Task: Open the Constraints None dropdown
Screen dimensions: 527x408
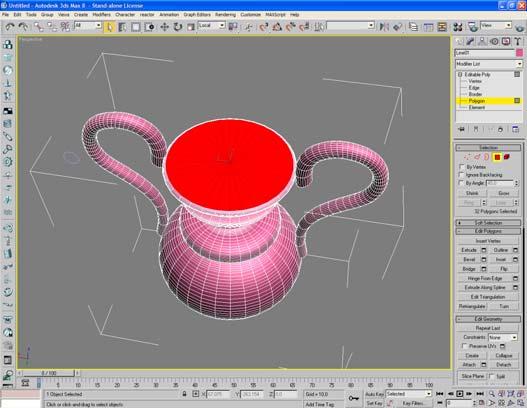Action: pyautogui.click(x=502, y=337)
